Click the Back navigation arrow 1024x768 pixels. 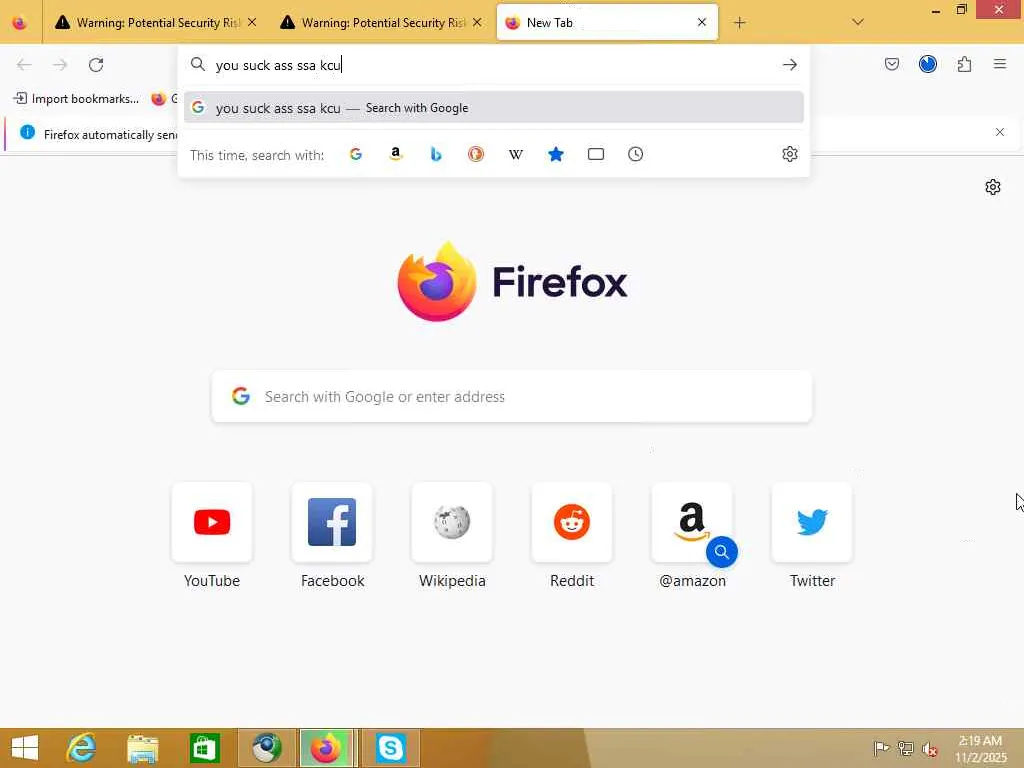click(24, 65)
